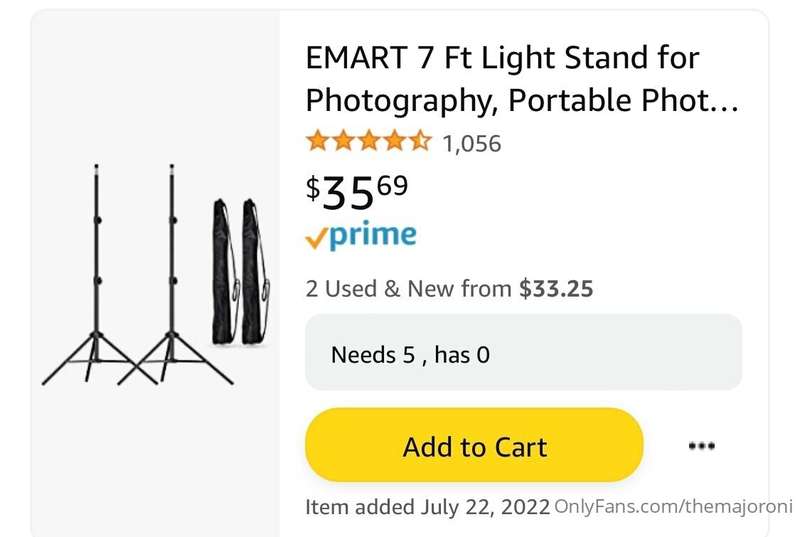The width and height of the screenshot is (800, 537).
Task: Click the Item added July 22, 2022 text
Action: click(427, 507)
